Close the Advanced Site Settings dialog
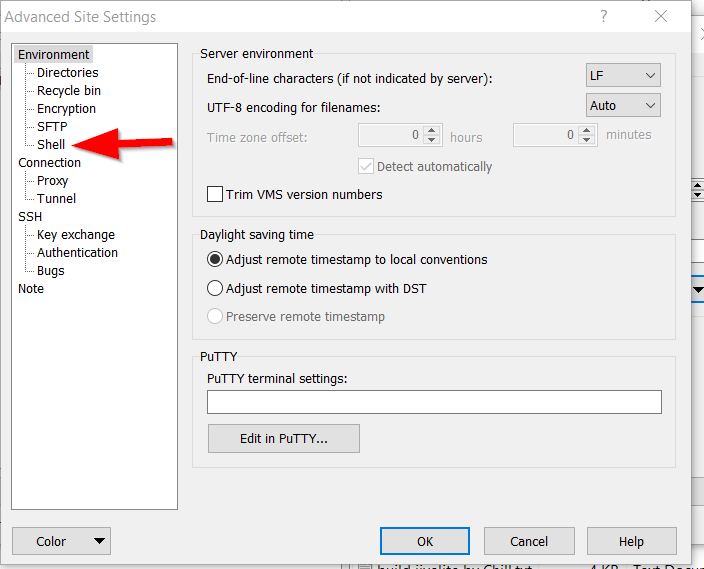Image resolution: width=704 pixels, height=569 pixels. point(660,16)
